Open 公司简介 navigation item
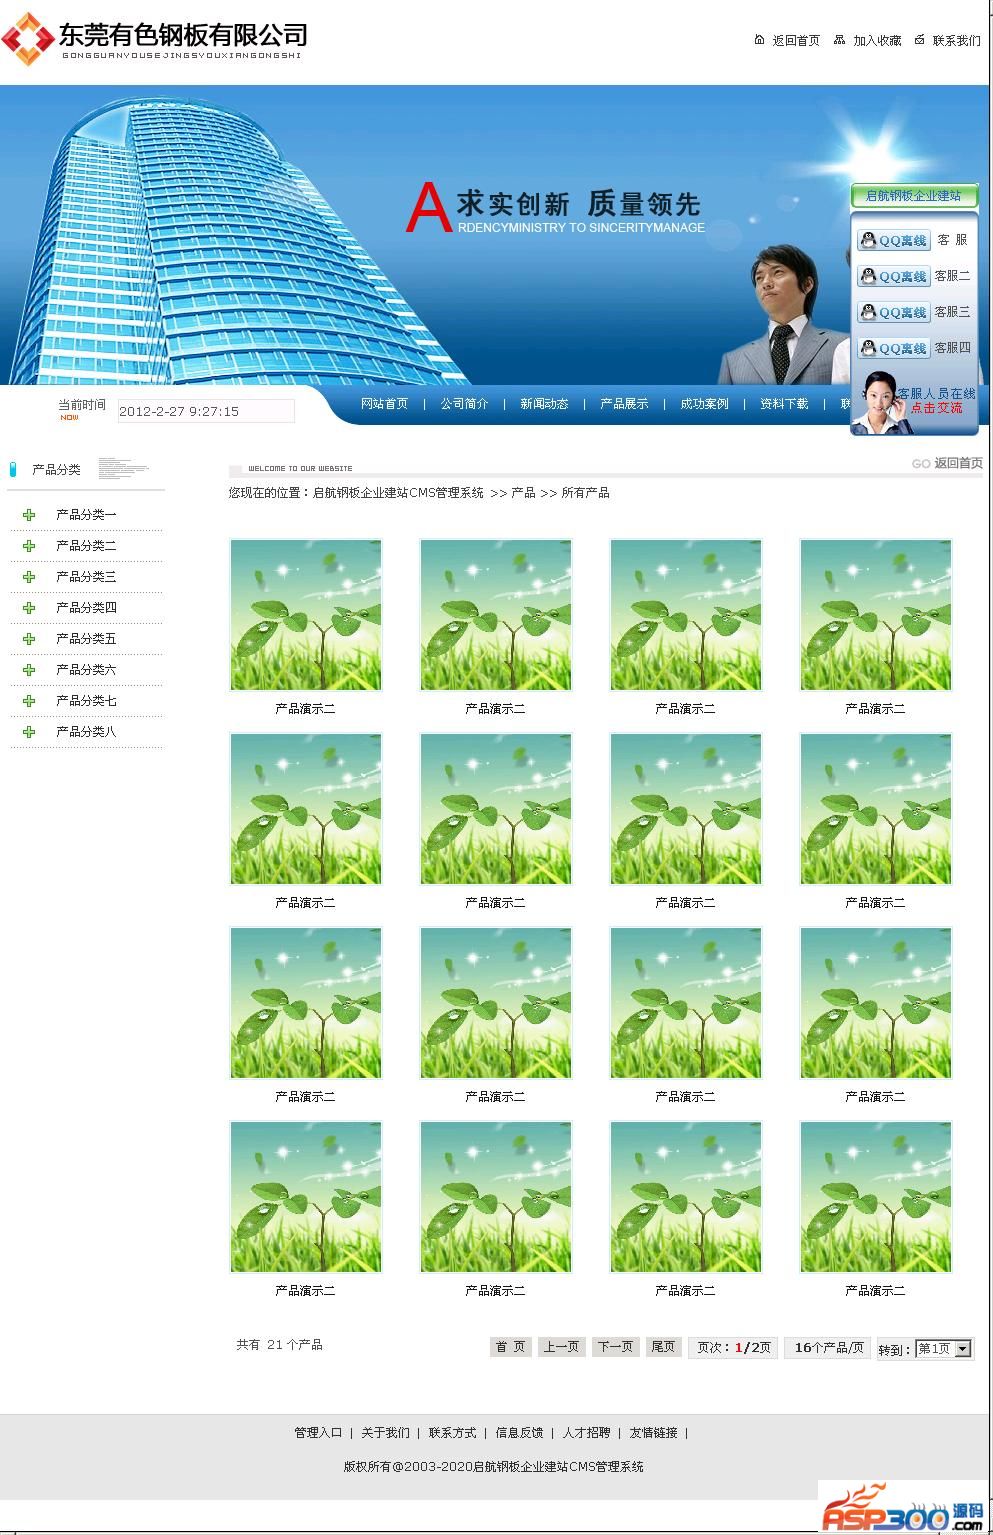 point(464,404)
